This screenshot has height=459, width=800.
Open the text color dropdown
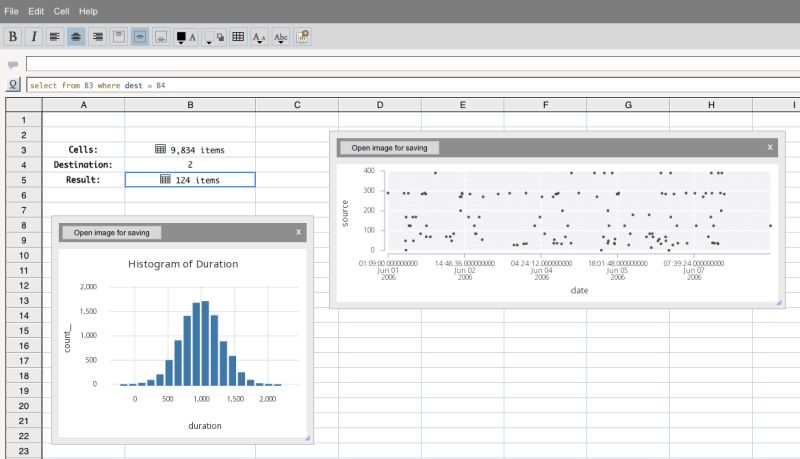[x=186, y=37]
